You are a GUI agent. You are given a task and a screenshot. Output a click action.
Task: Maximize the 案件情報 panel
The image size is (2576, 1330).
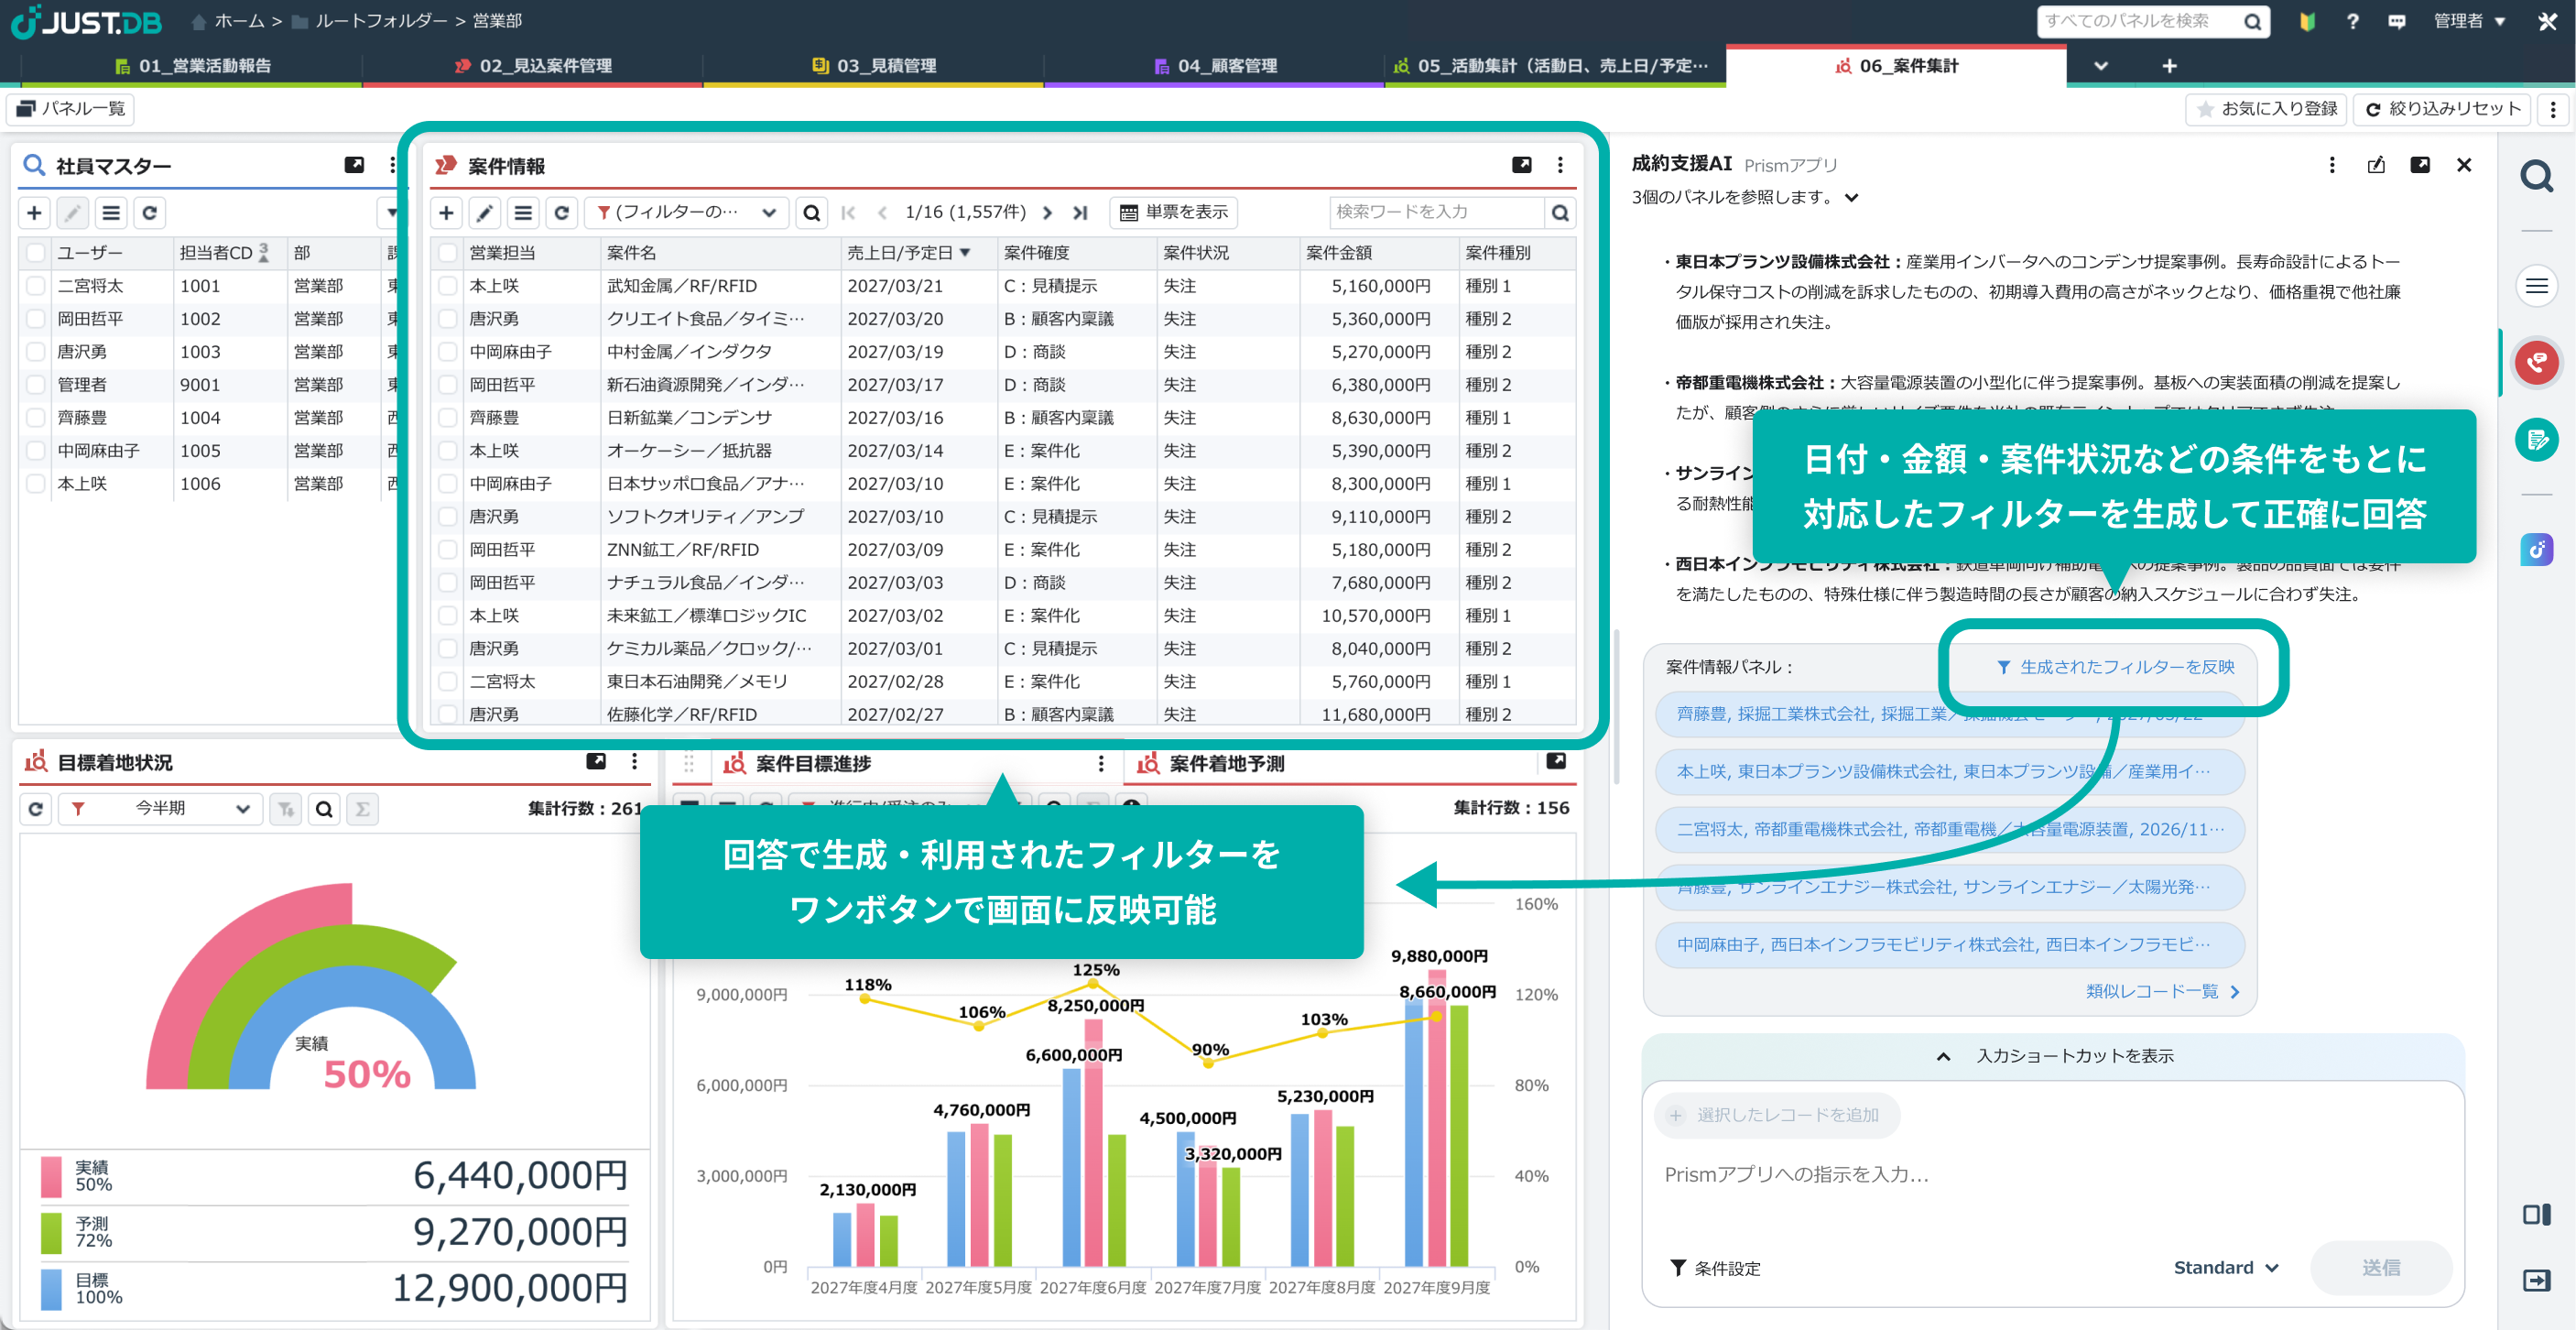click(1521, 165)
